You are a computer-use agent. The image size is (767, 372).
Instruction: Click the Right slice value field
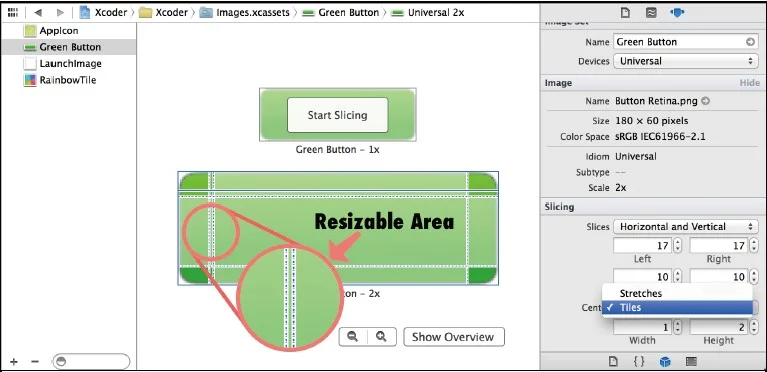coord(718,245)
